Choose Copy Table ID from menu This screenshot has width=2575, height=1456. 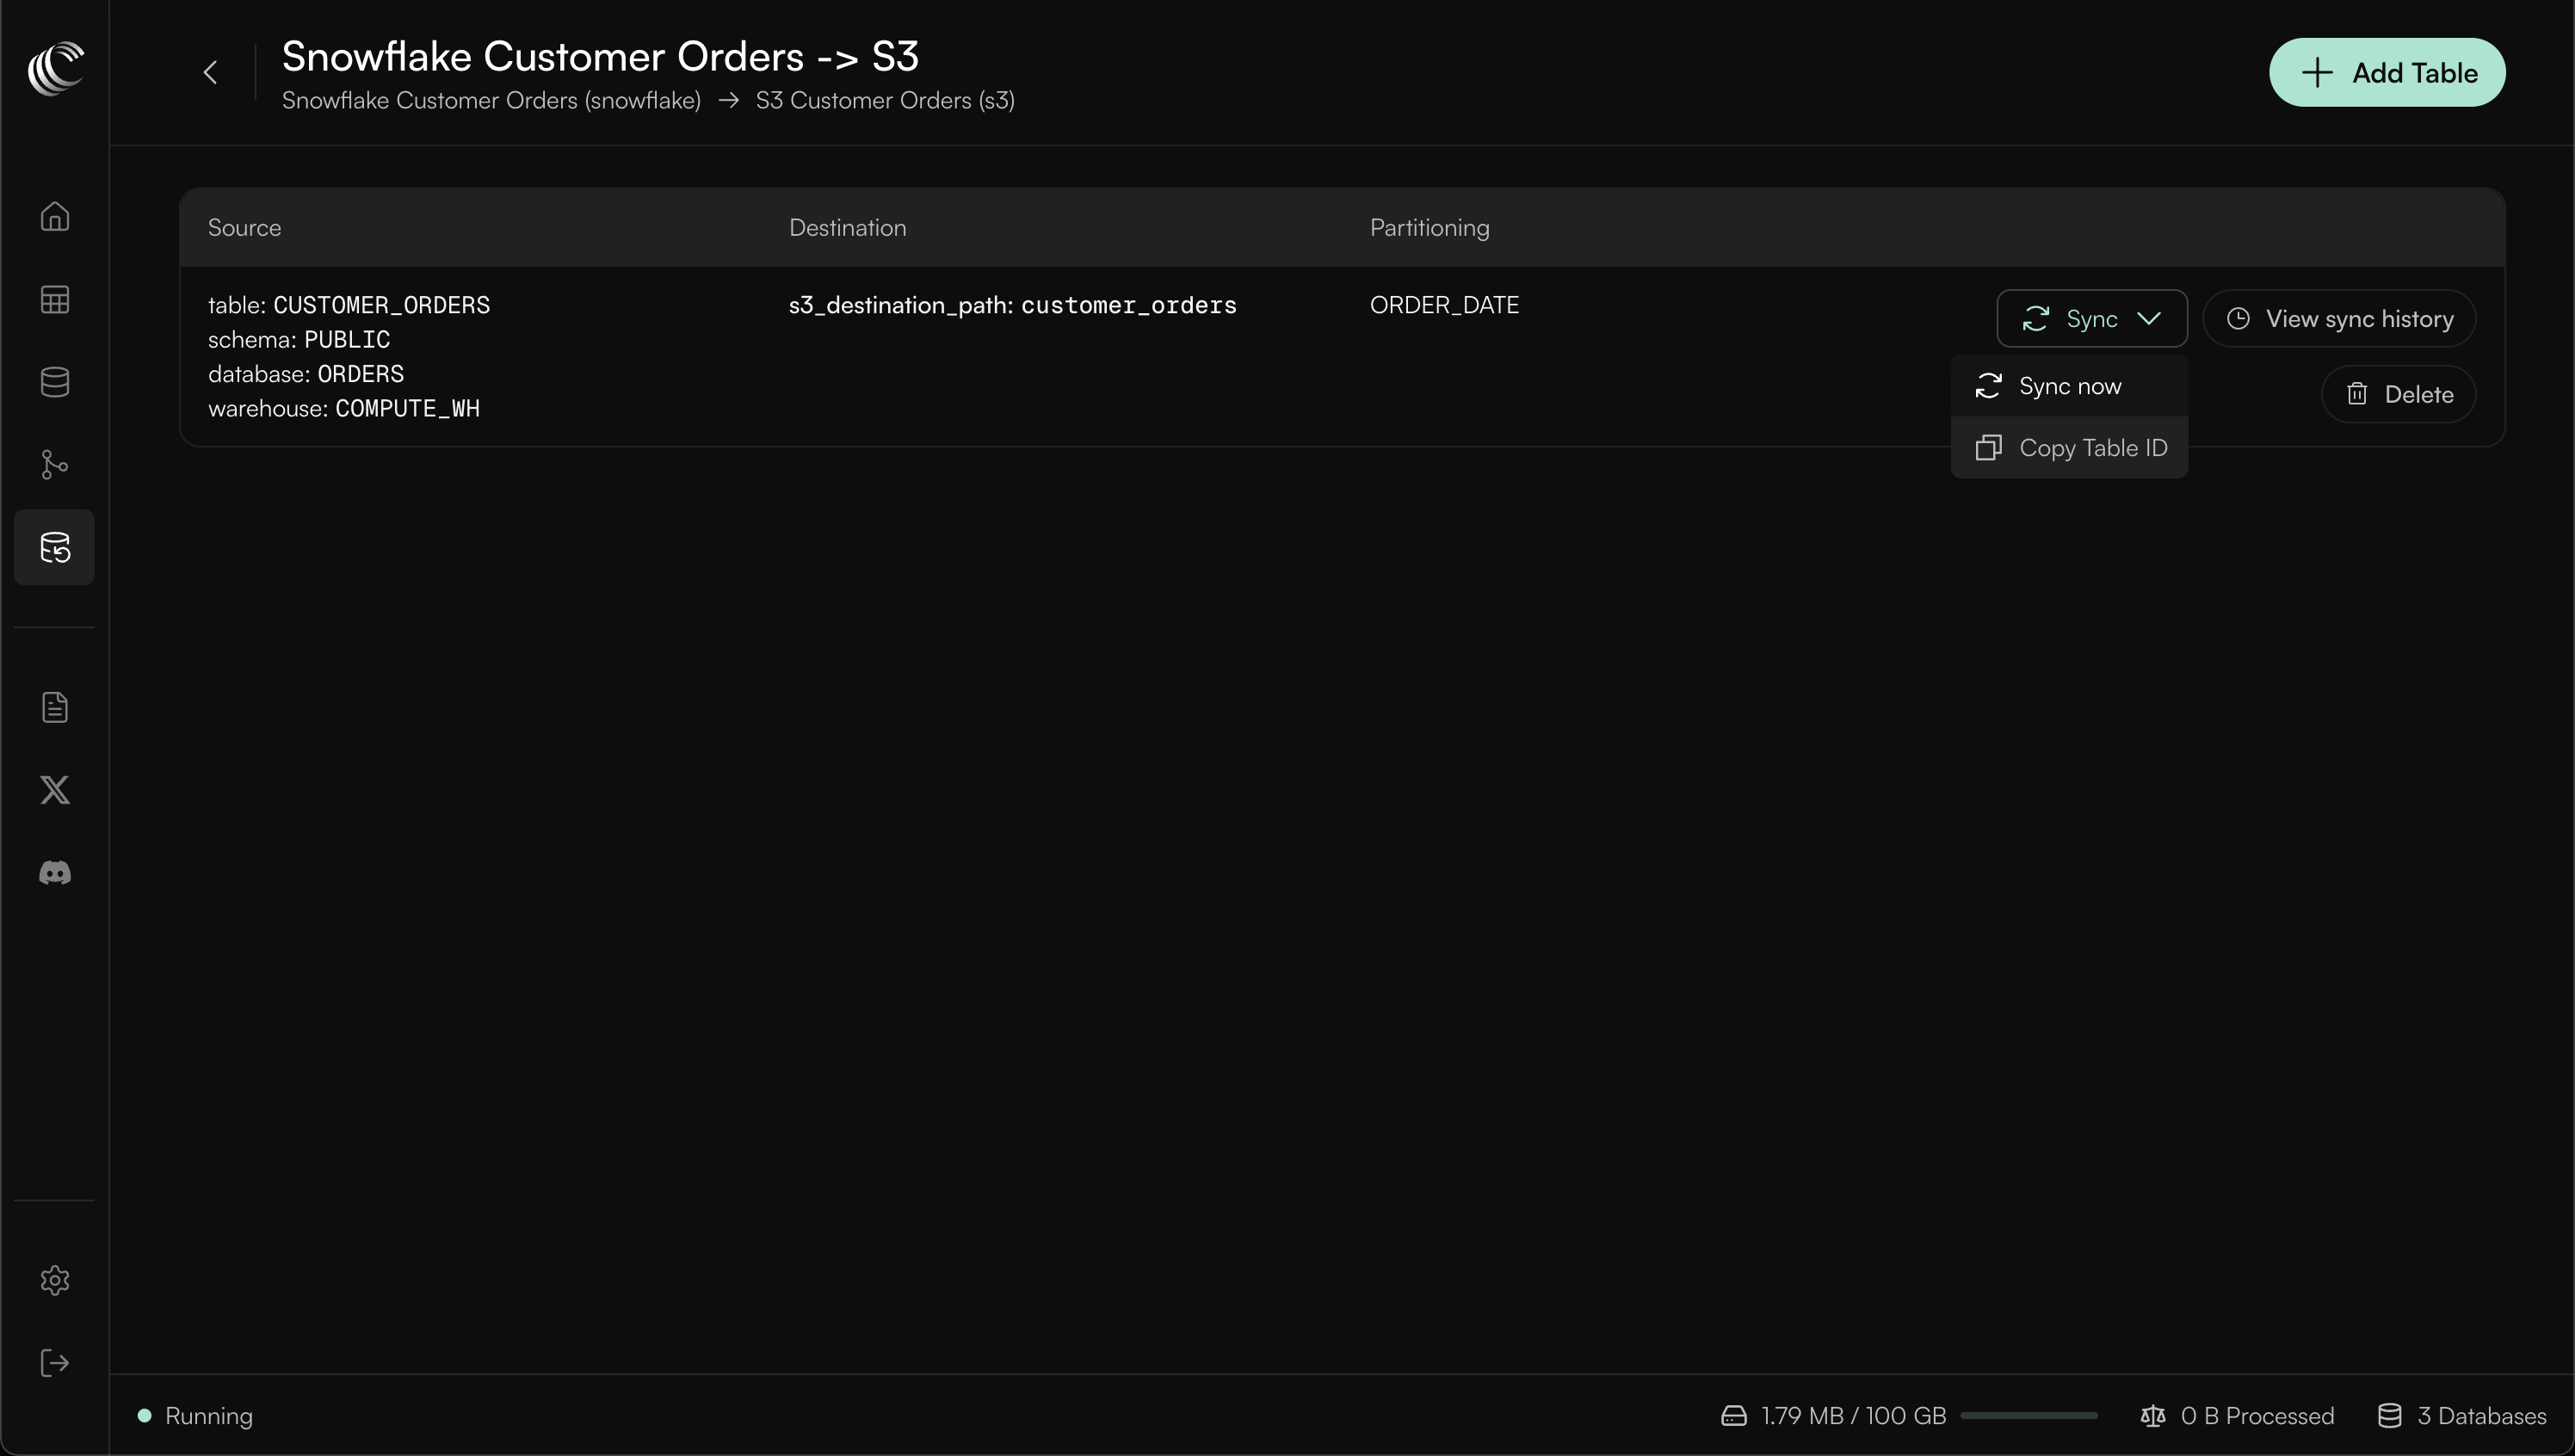pos(2069,448)
